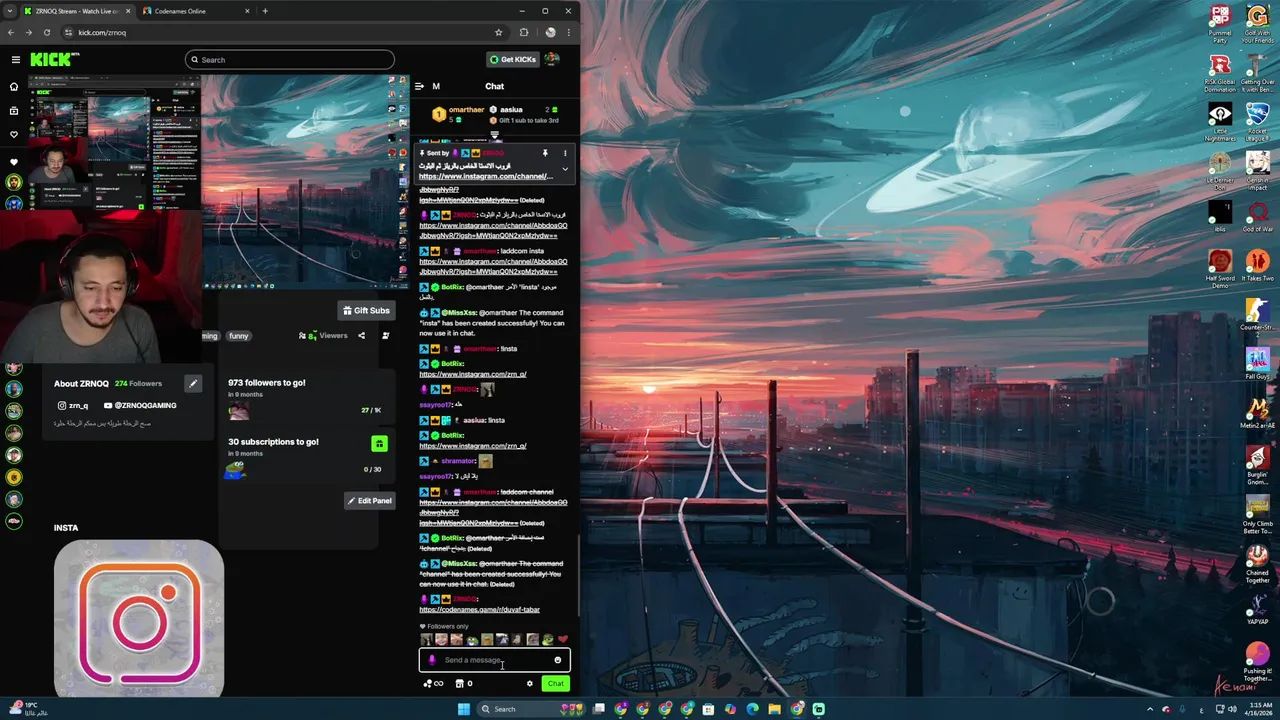This screenshot has height=720, width=1280.
Task: Open the pinned instagram.com/channel link
Action: [x=486, y=176]
